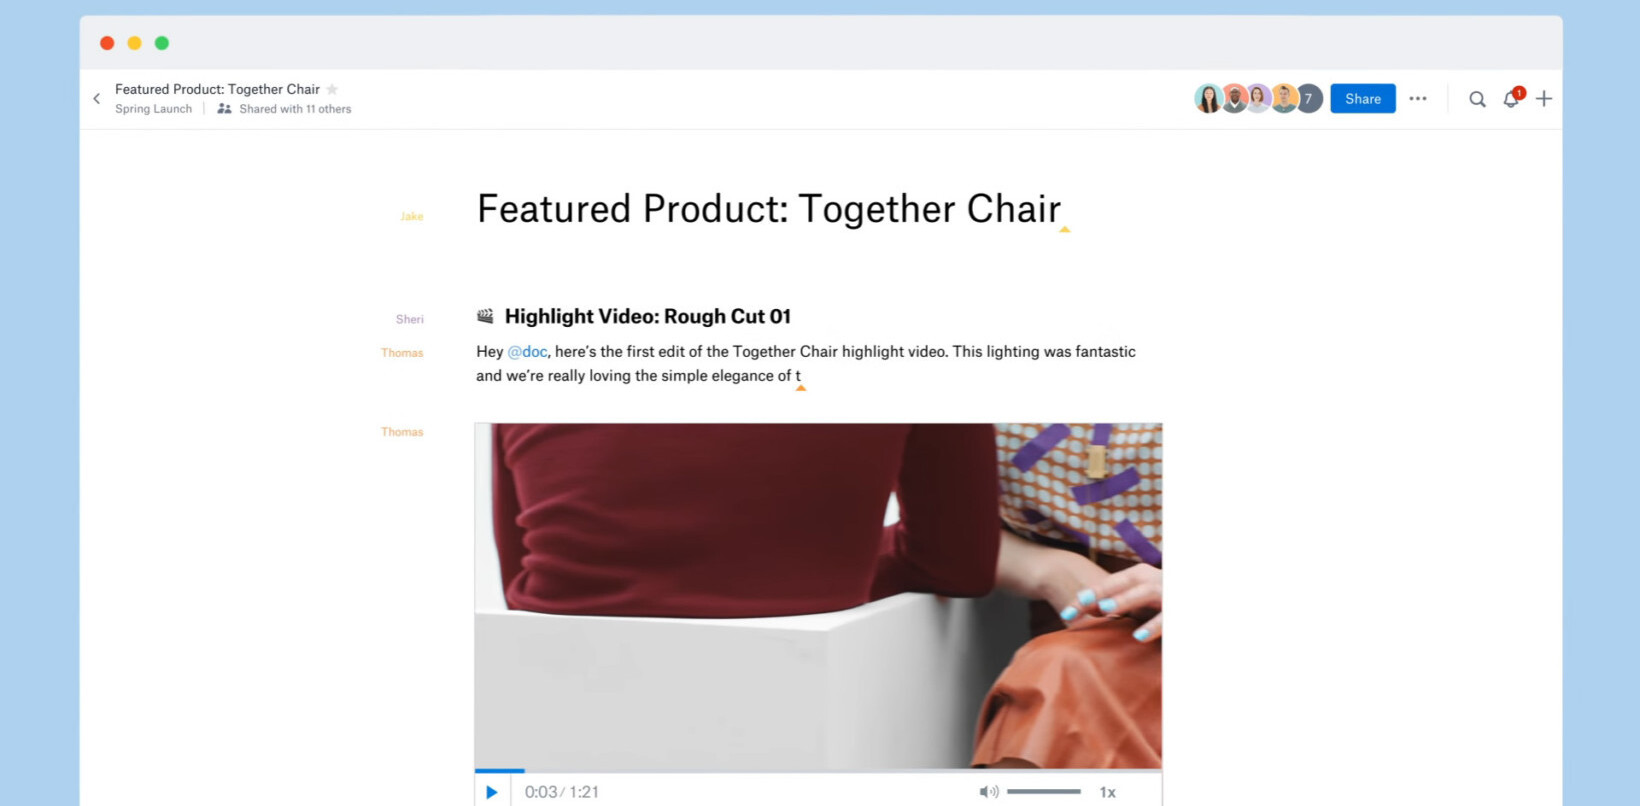Click the Highlight Video: Rough Cut 01 heading
This screenshot has width=1640, height=806.
click(x=648, y=316)
